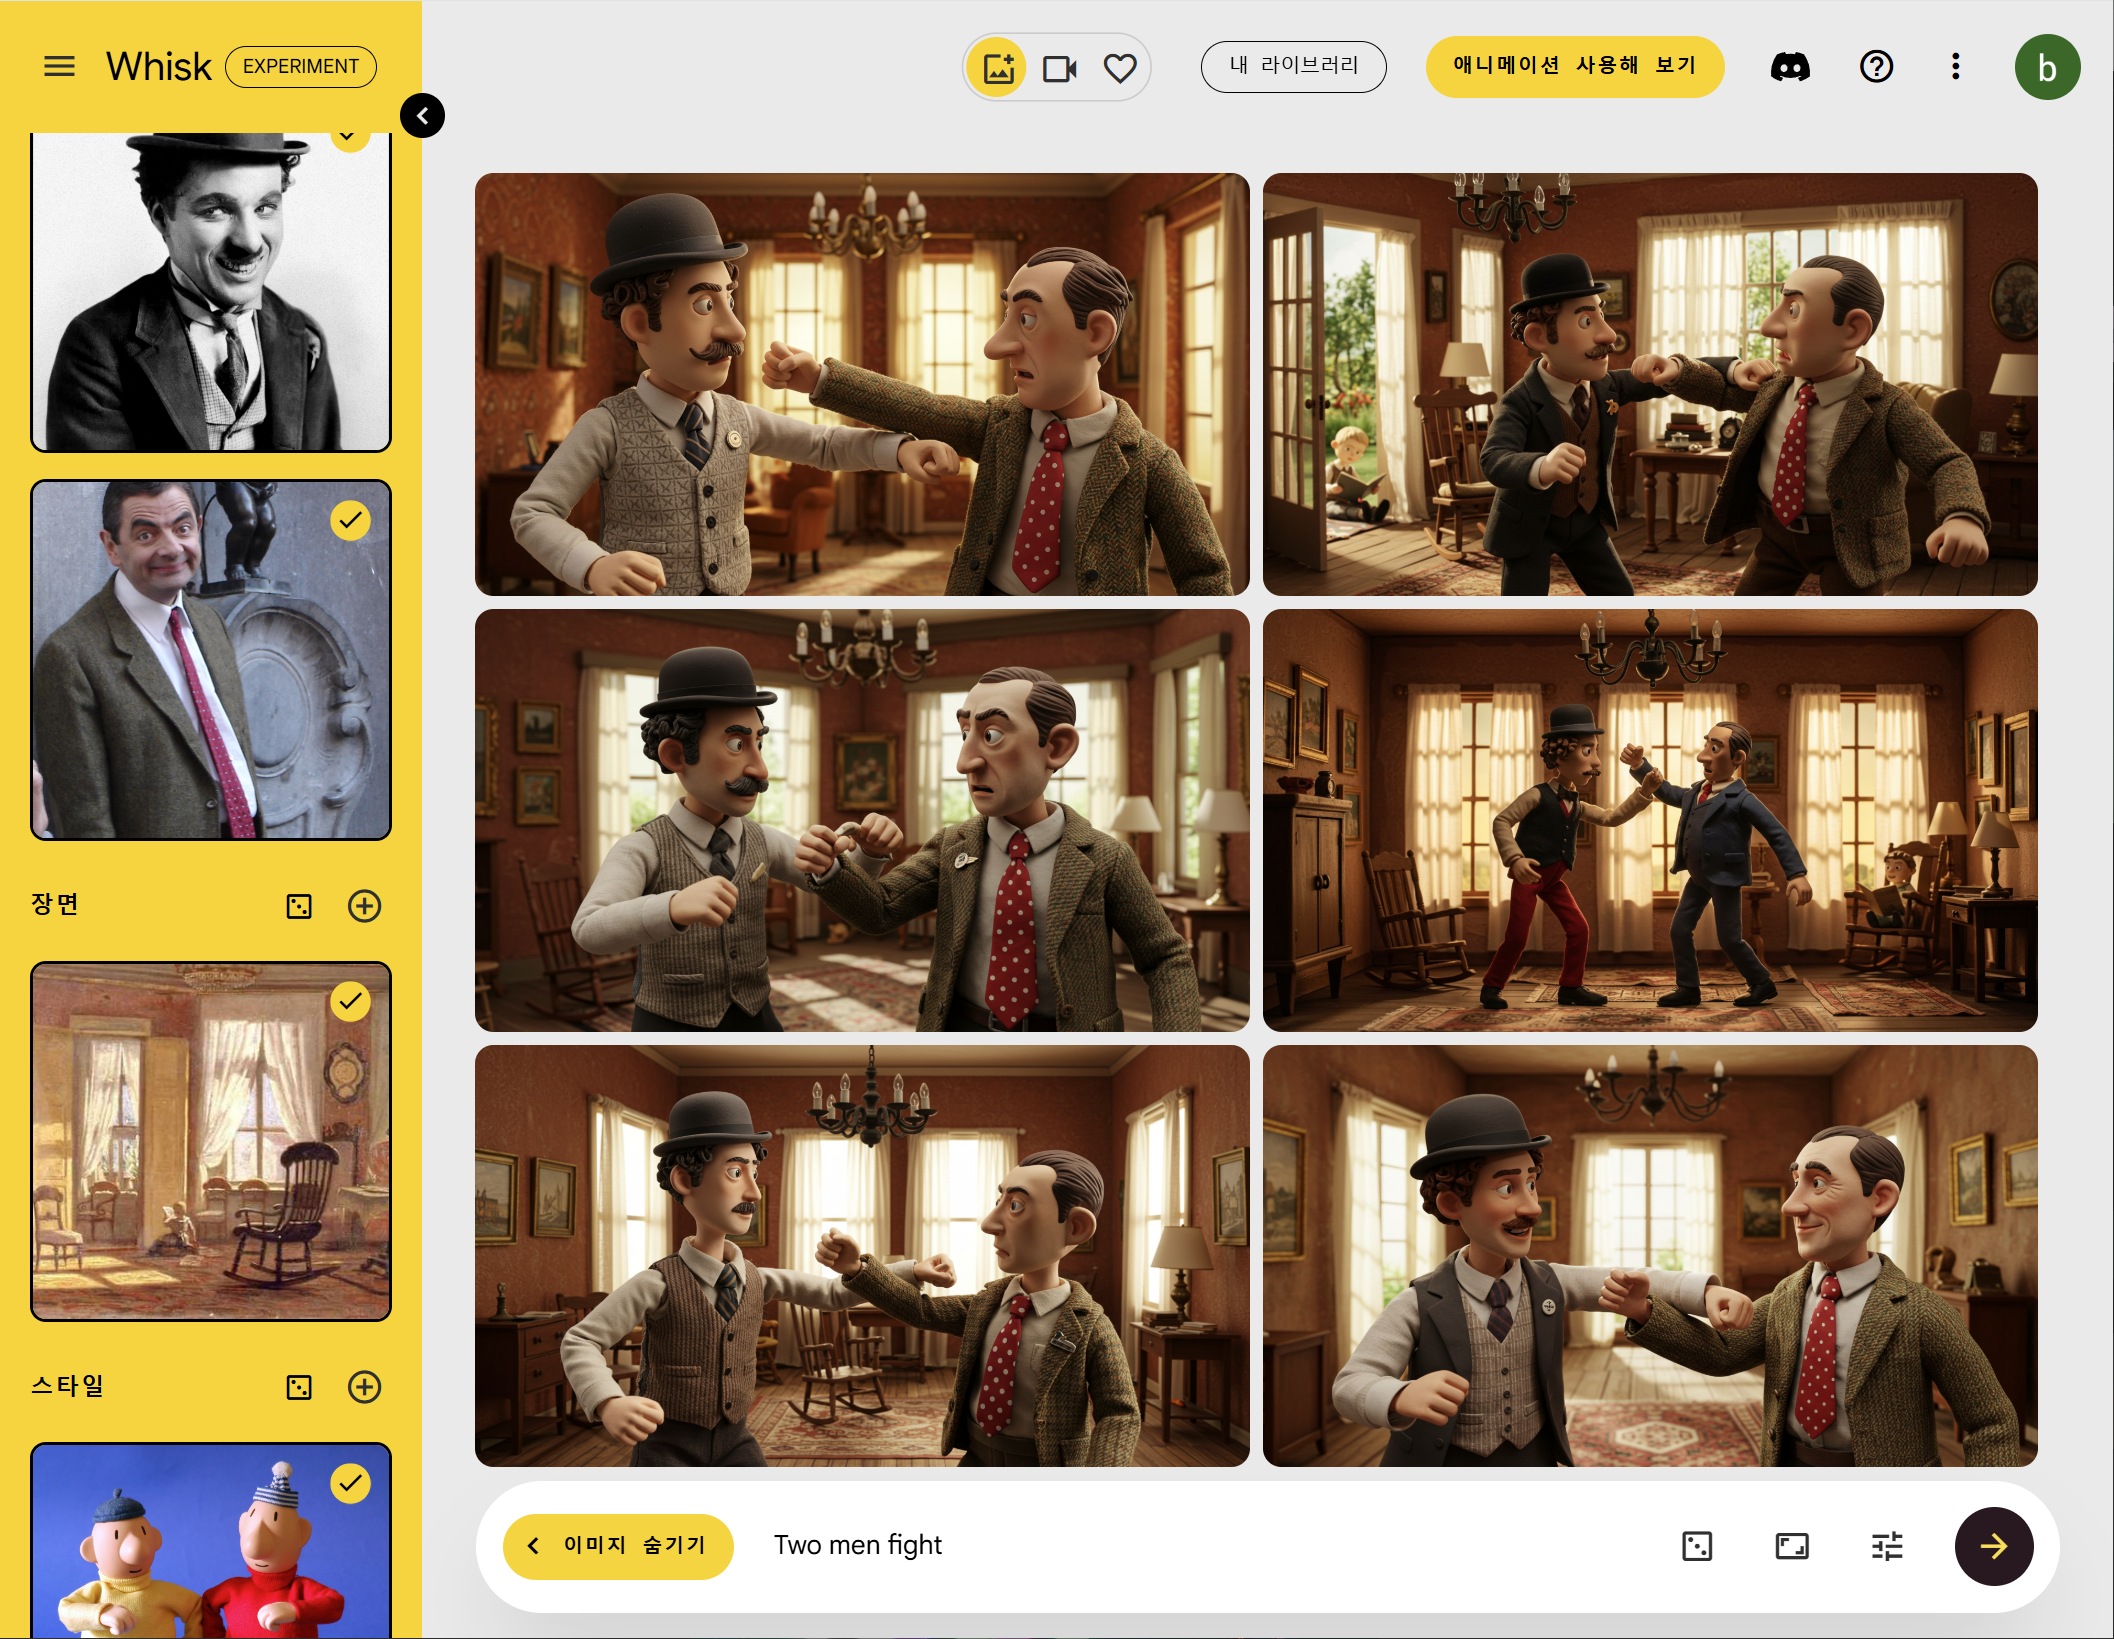
Task: Toggle the clay puppets style checkmark
Action: pyautogui.click(x=350, y=1483)
